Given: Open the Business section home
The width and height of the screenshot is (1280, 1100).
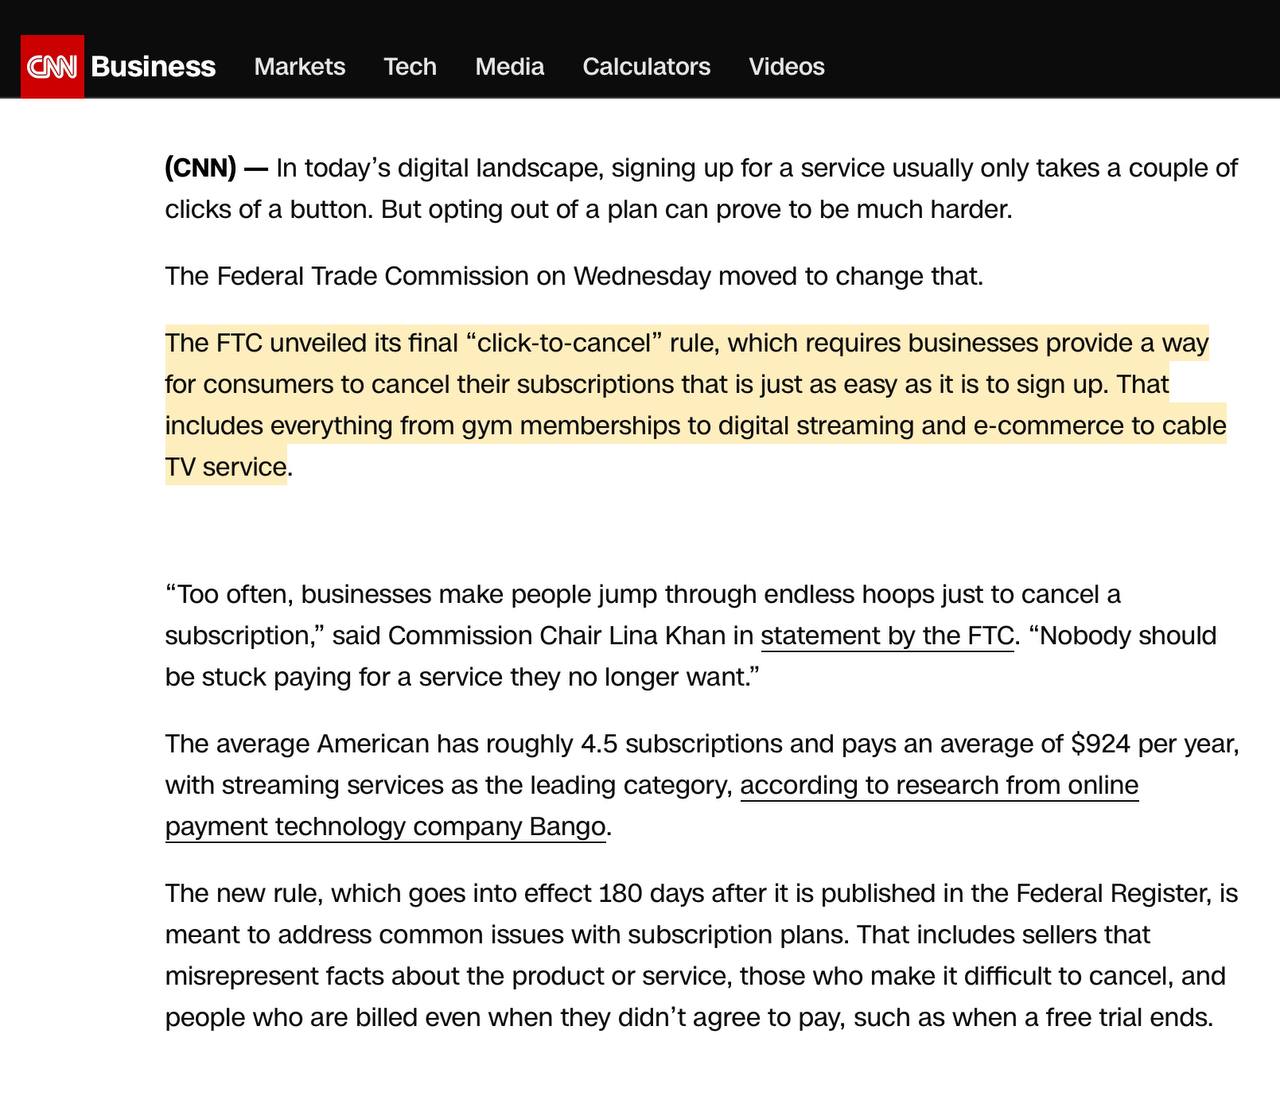Looking at the screenshot, I should click(x=153, y=67).
